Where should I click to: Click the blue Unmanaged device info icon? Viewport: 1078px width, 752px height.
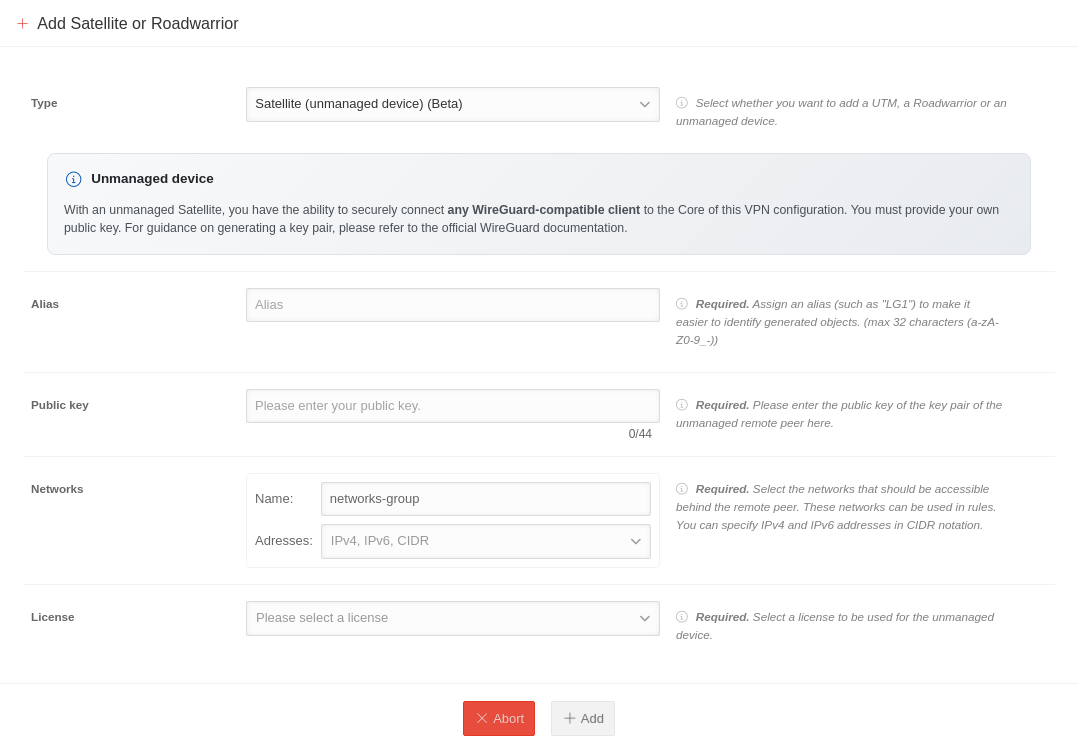coord(74,179)
